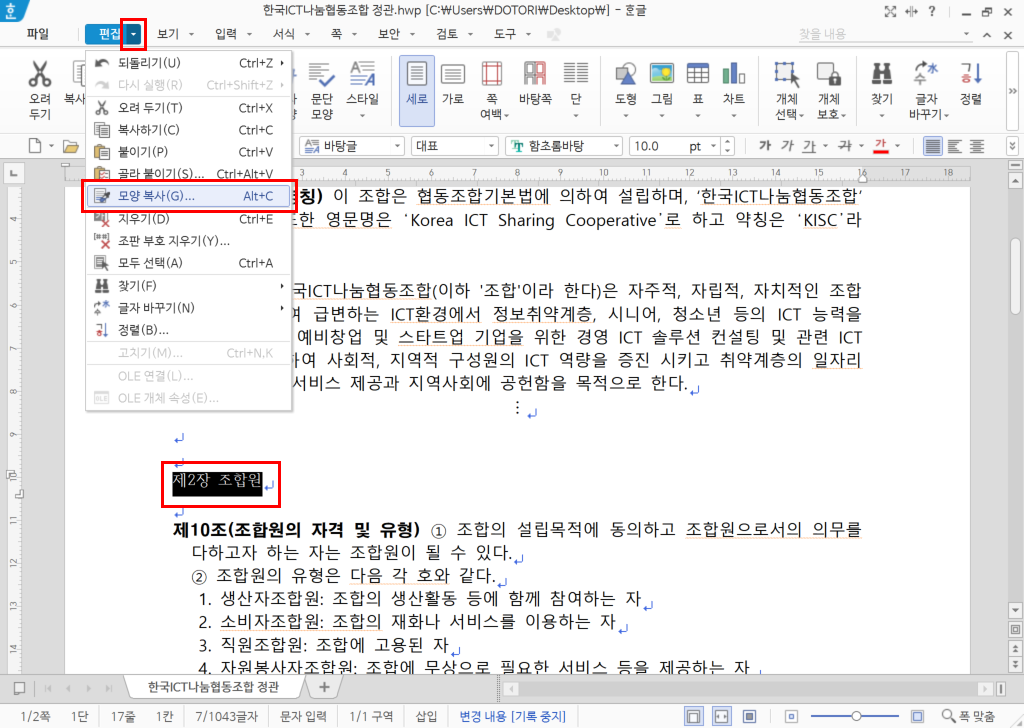Viewport: 1024px width, 728px height.
Task: Open the 보안 menu
Action: click(x=389, y=34)
